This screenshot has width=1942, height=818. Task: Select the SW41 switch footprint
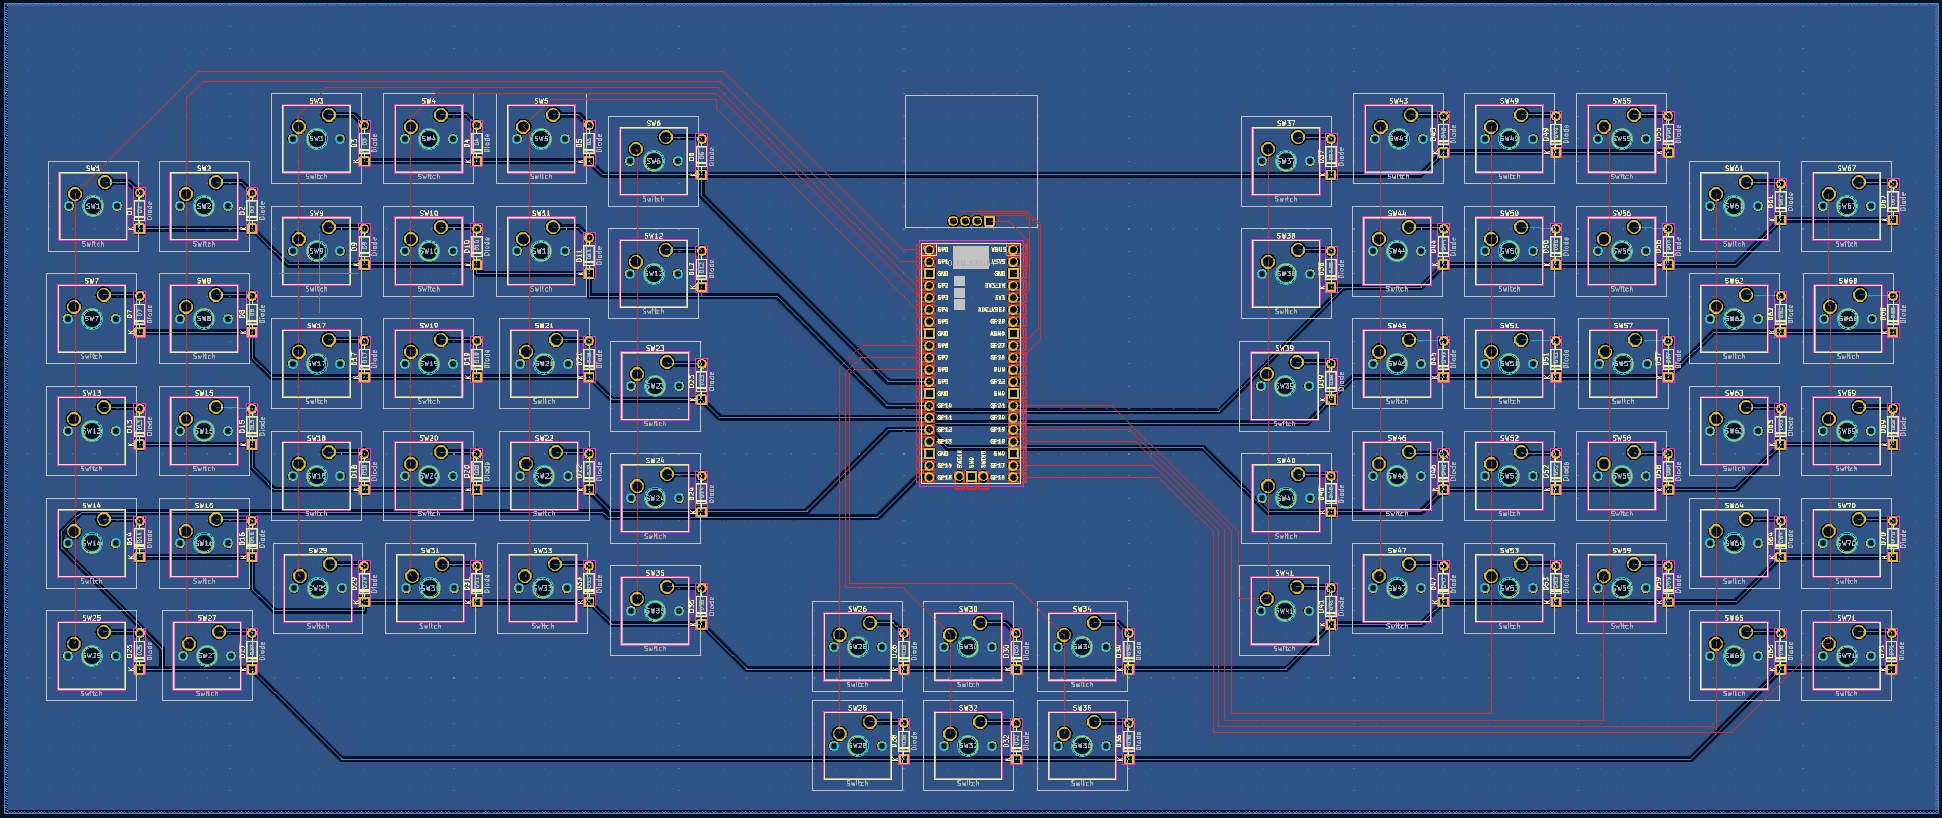click(1284, 610)
